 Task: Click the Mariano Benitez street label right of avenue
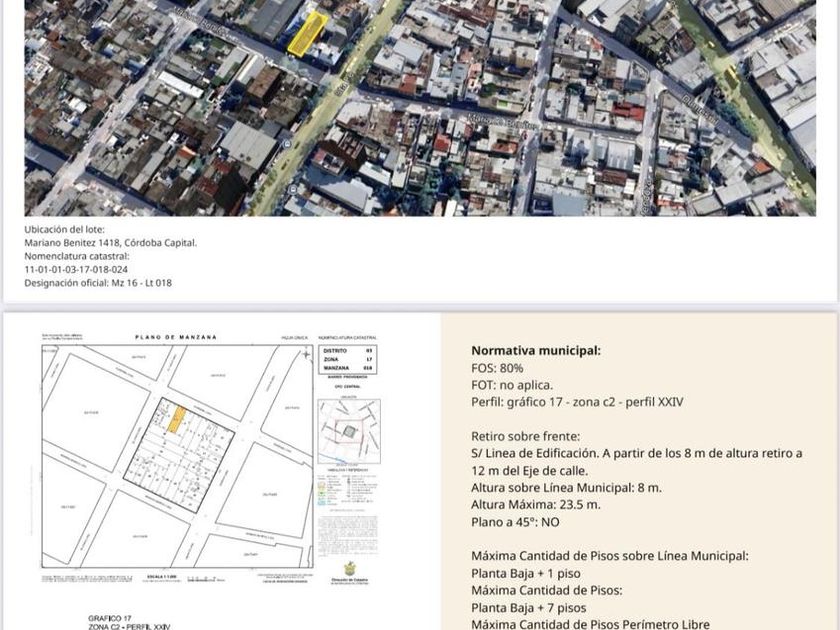pos(502,121)
